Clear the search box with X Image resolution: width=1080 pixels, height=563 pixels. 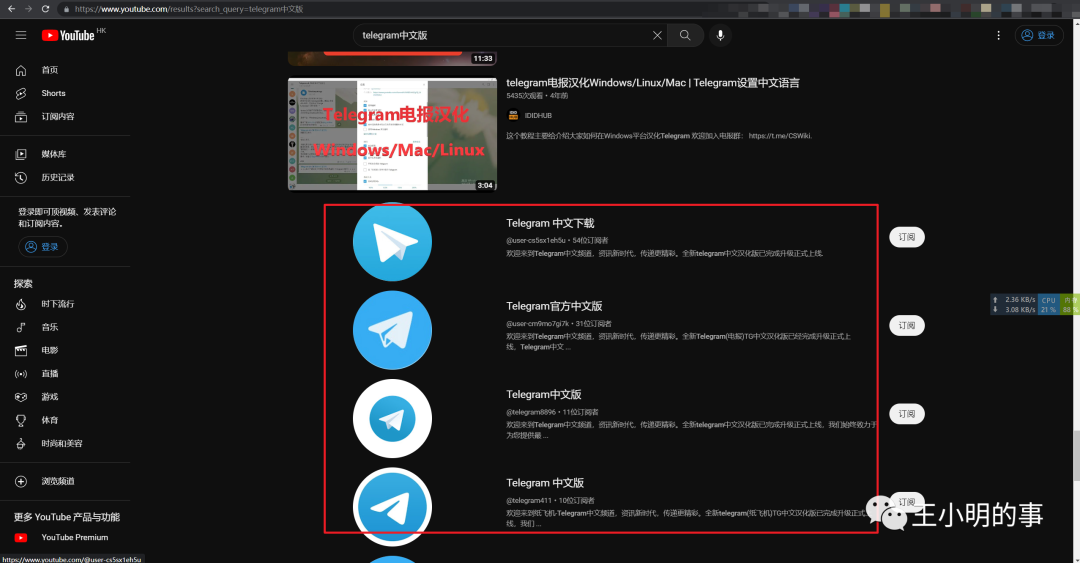point(657,35)
